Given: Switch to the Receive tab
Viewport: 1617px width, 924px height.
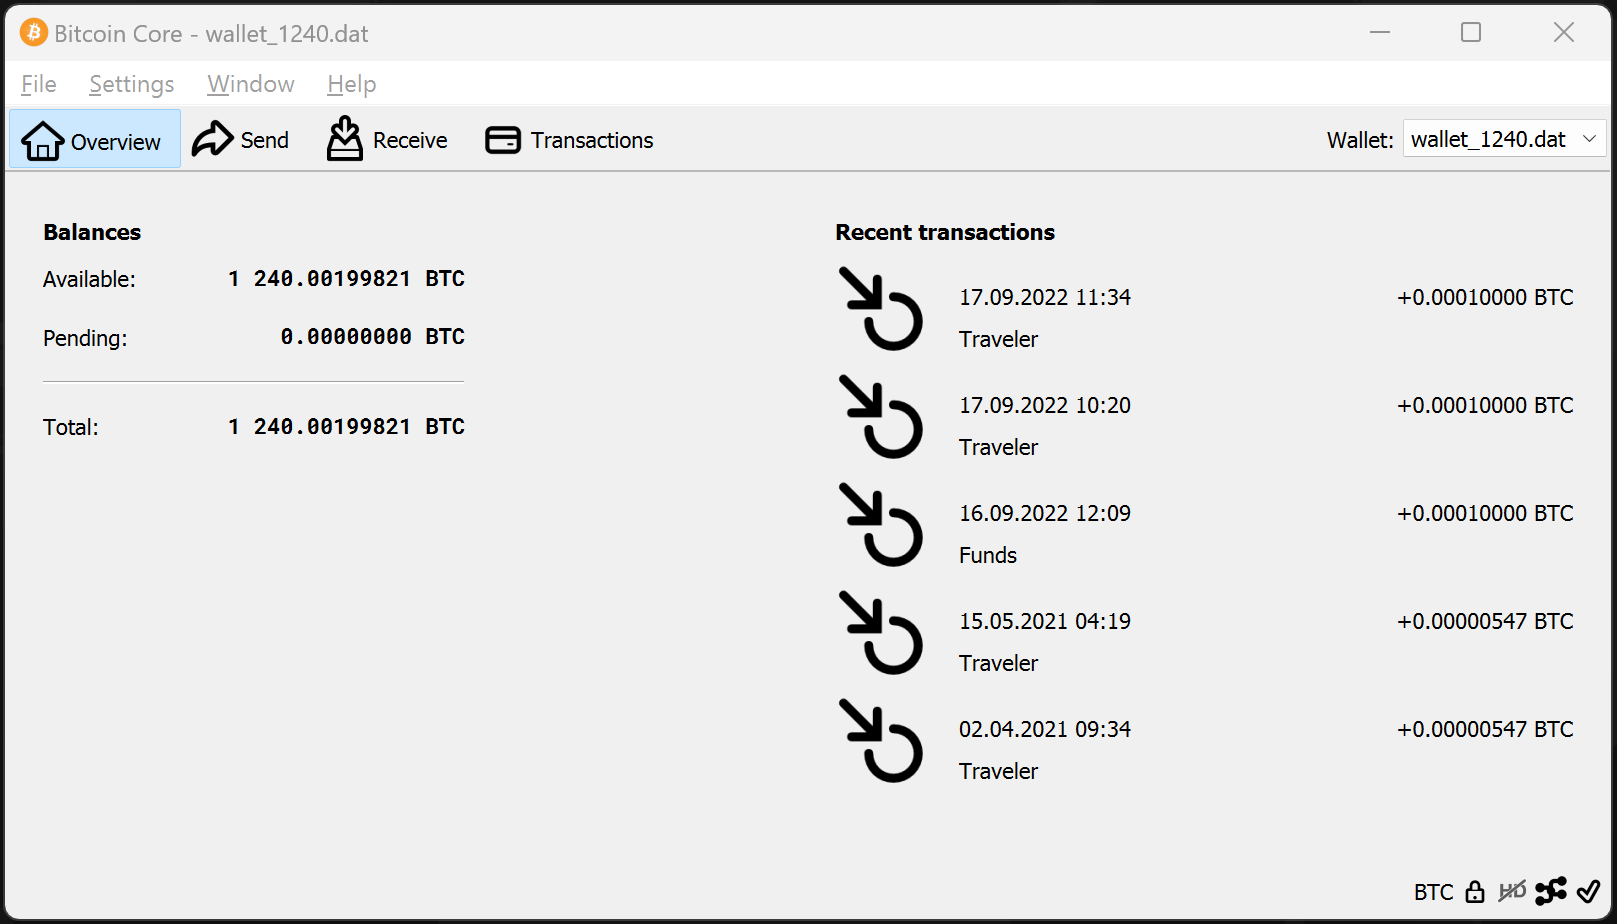Looking at the screenshot, I should point(387,140).
